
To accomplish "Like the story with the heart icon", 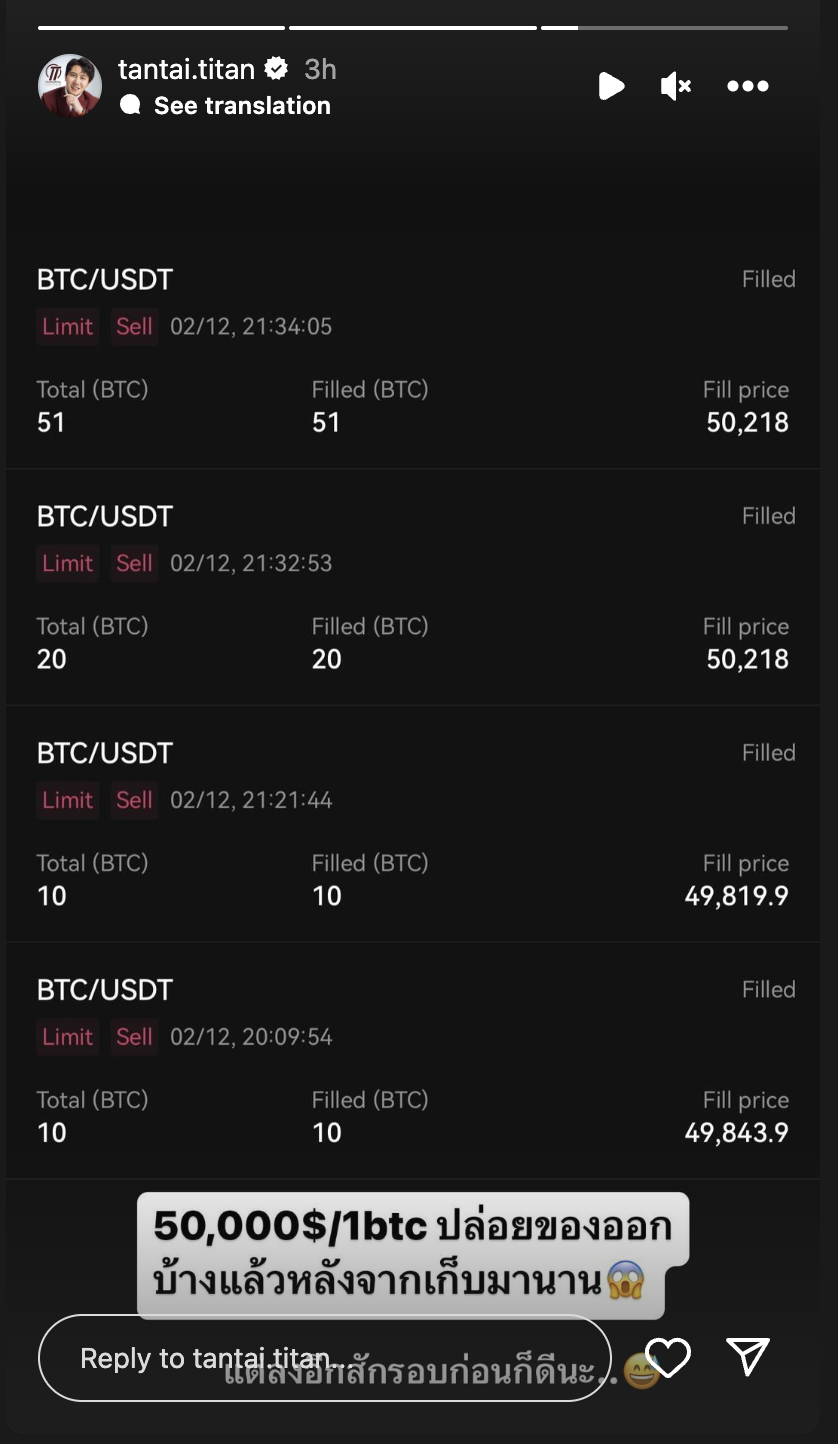I will pyautogui.click(x=668, y=1357).
